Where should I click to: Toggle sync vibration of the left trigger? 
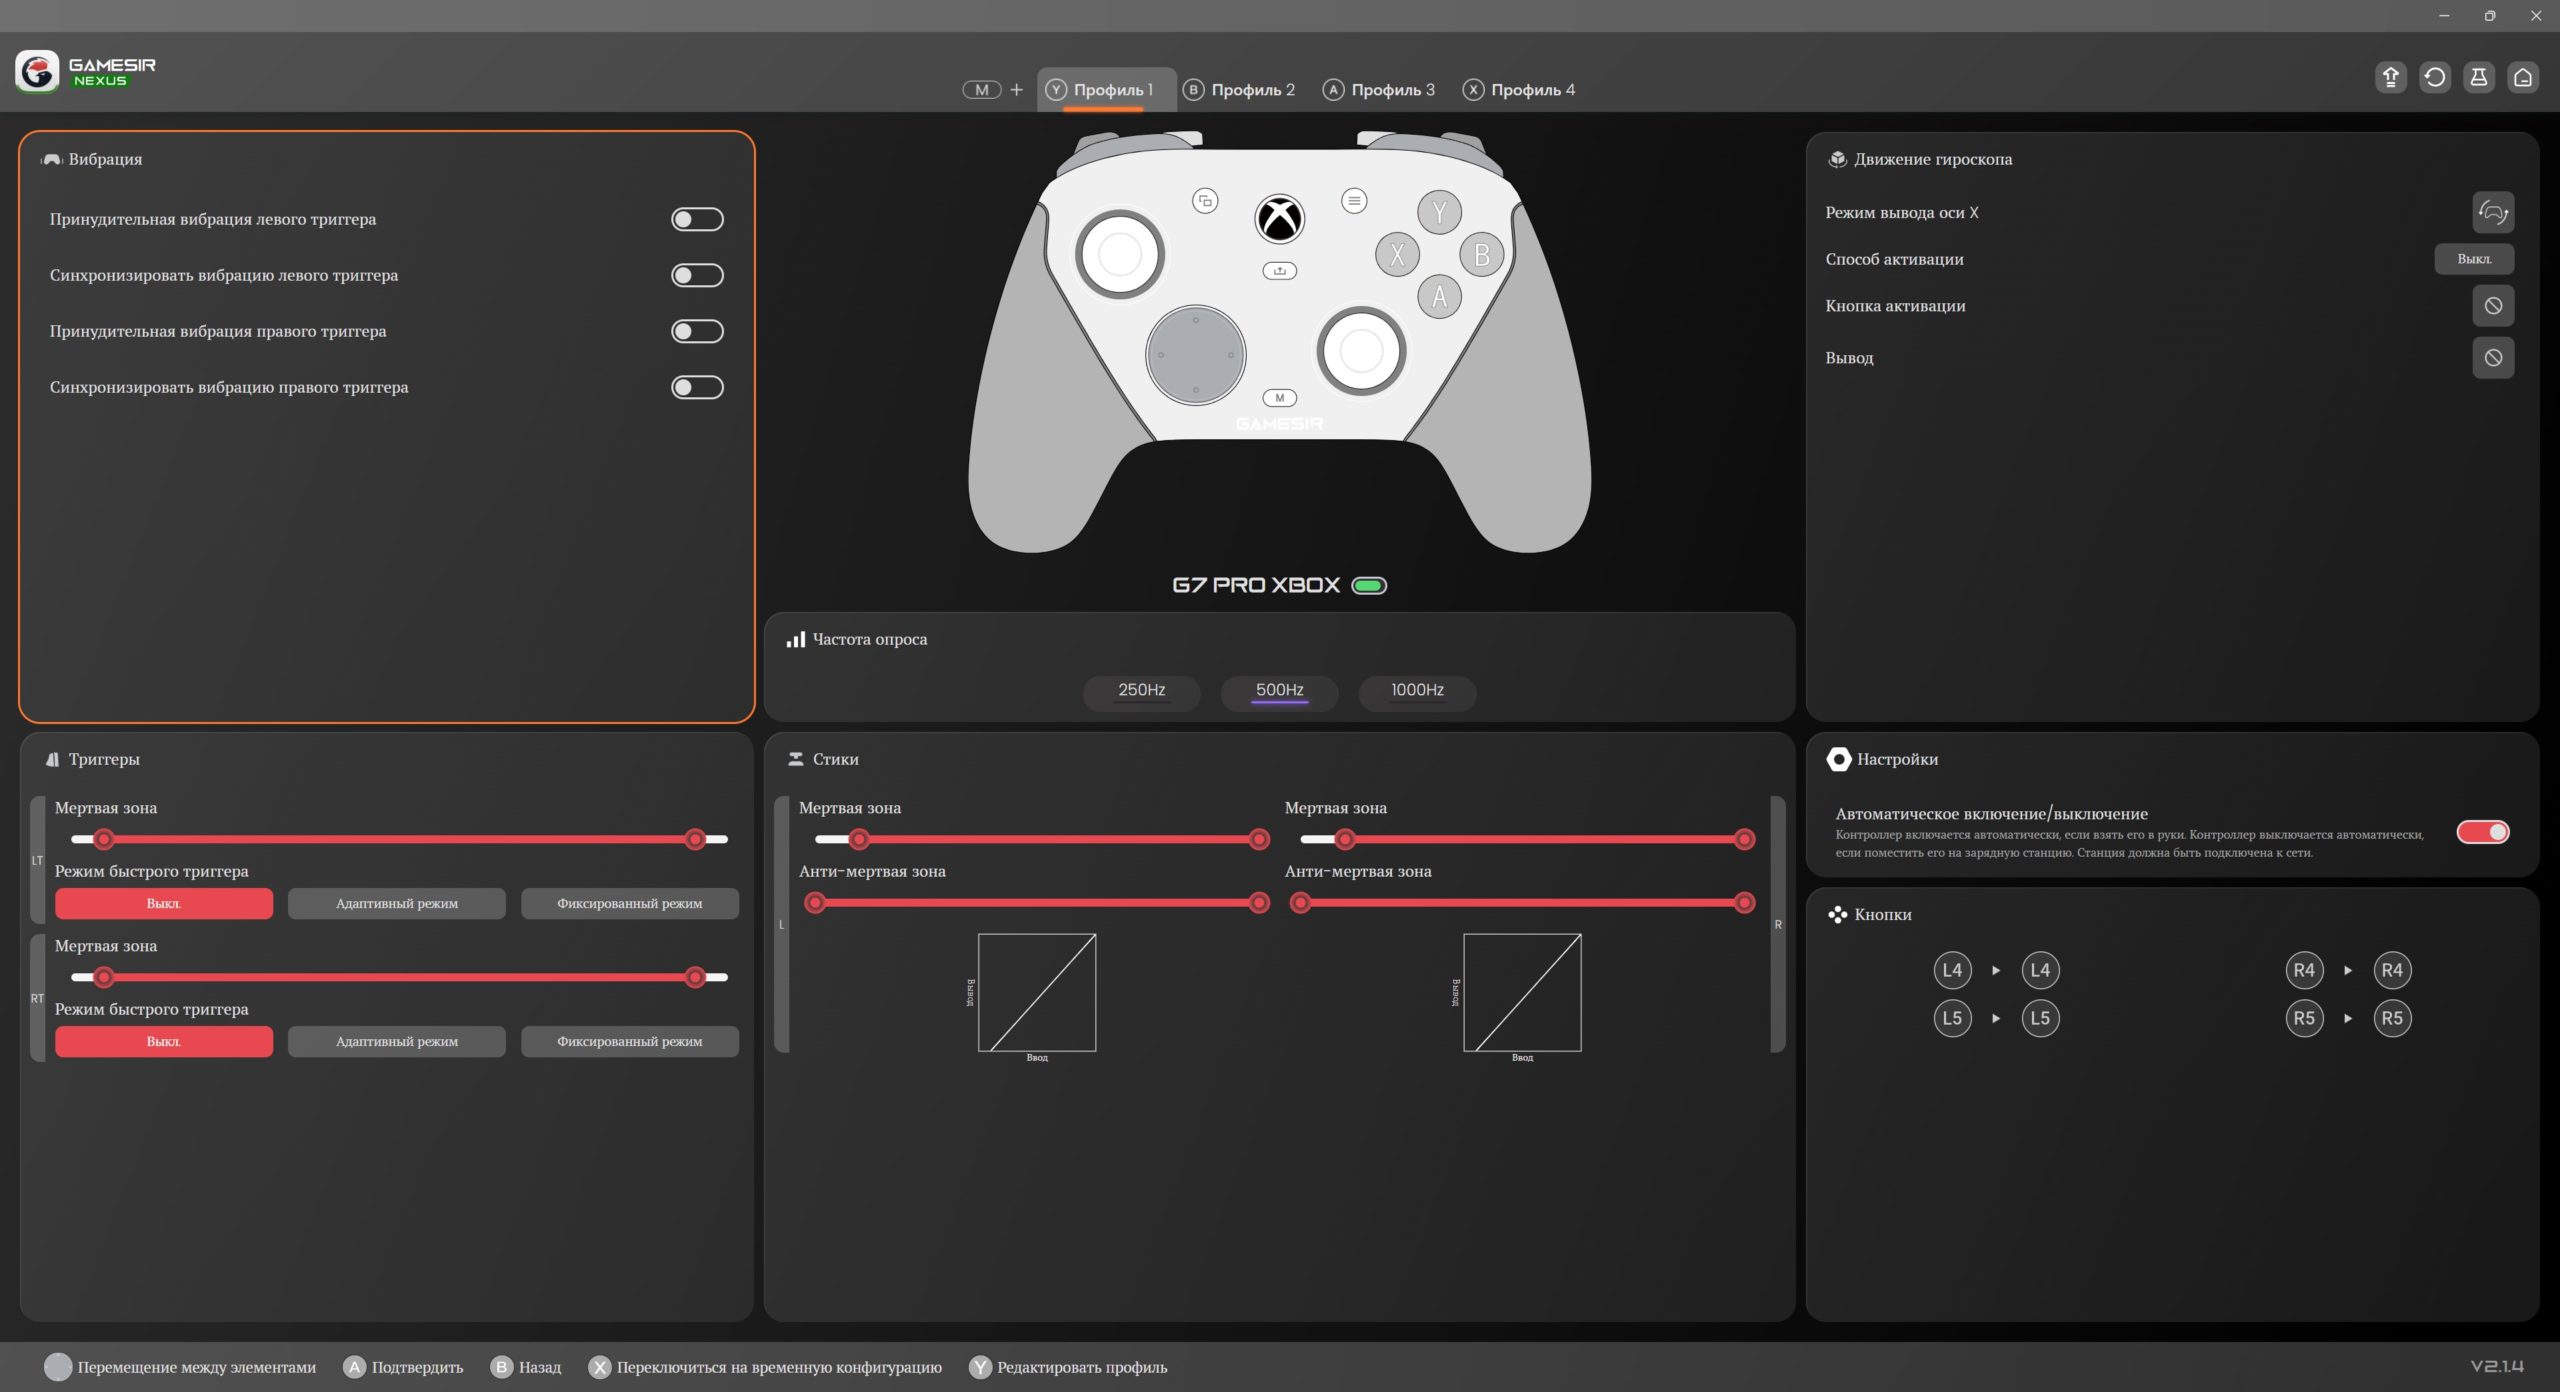[697, 275]
